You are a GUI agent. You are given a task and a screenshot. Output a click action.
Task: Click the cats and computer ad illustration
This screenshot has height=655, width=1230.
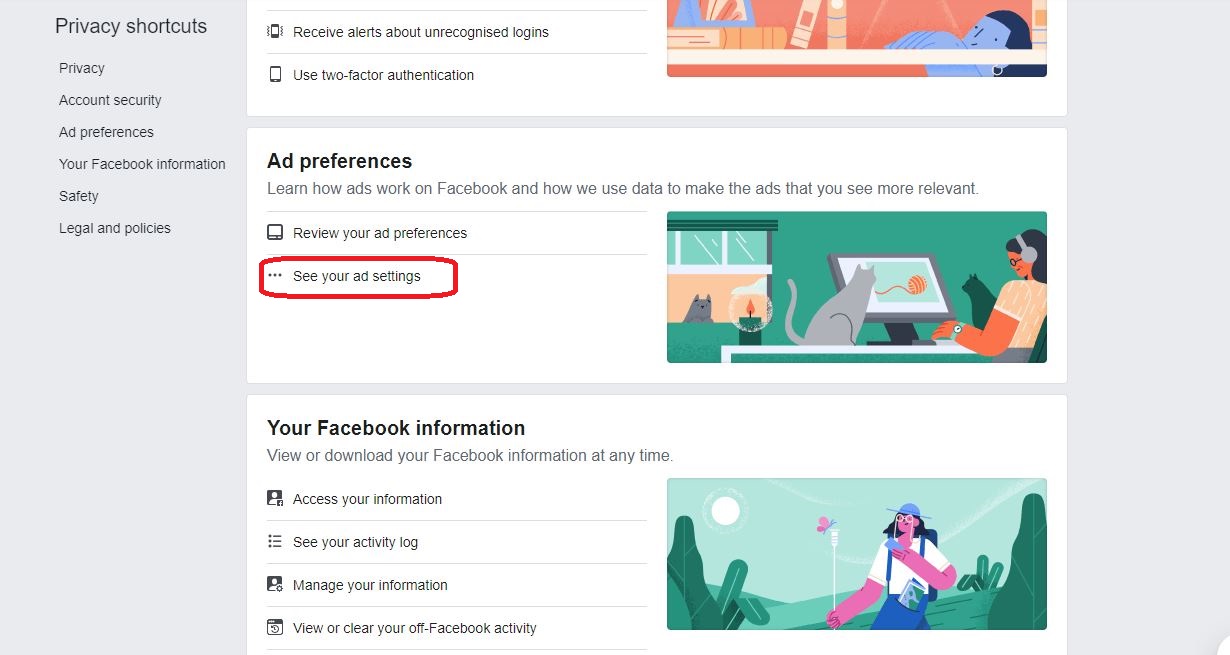pyautogui.click(x=856, y=287)
